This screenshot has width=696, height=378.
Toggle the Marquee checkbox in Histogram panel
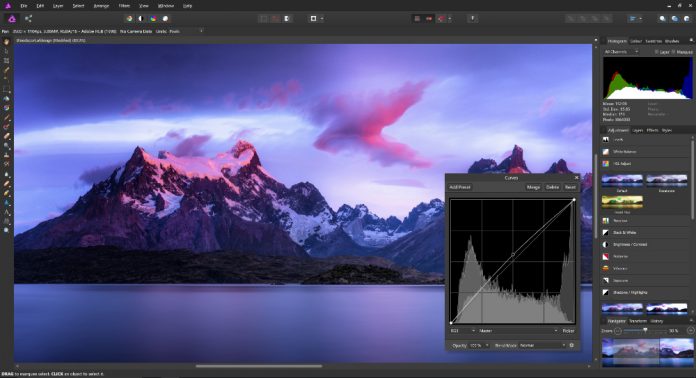[x=673, y=52]
